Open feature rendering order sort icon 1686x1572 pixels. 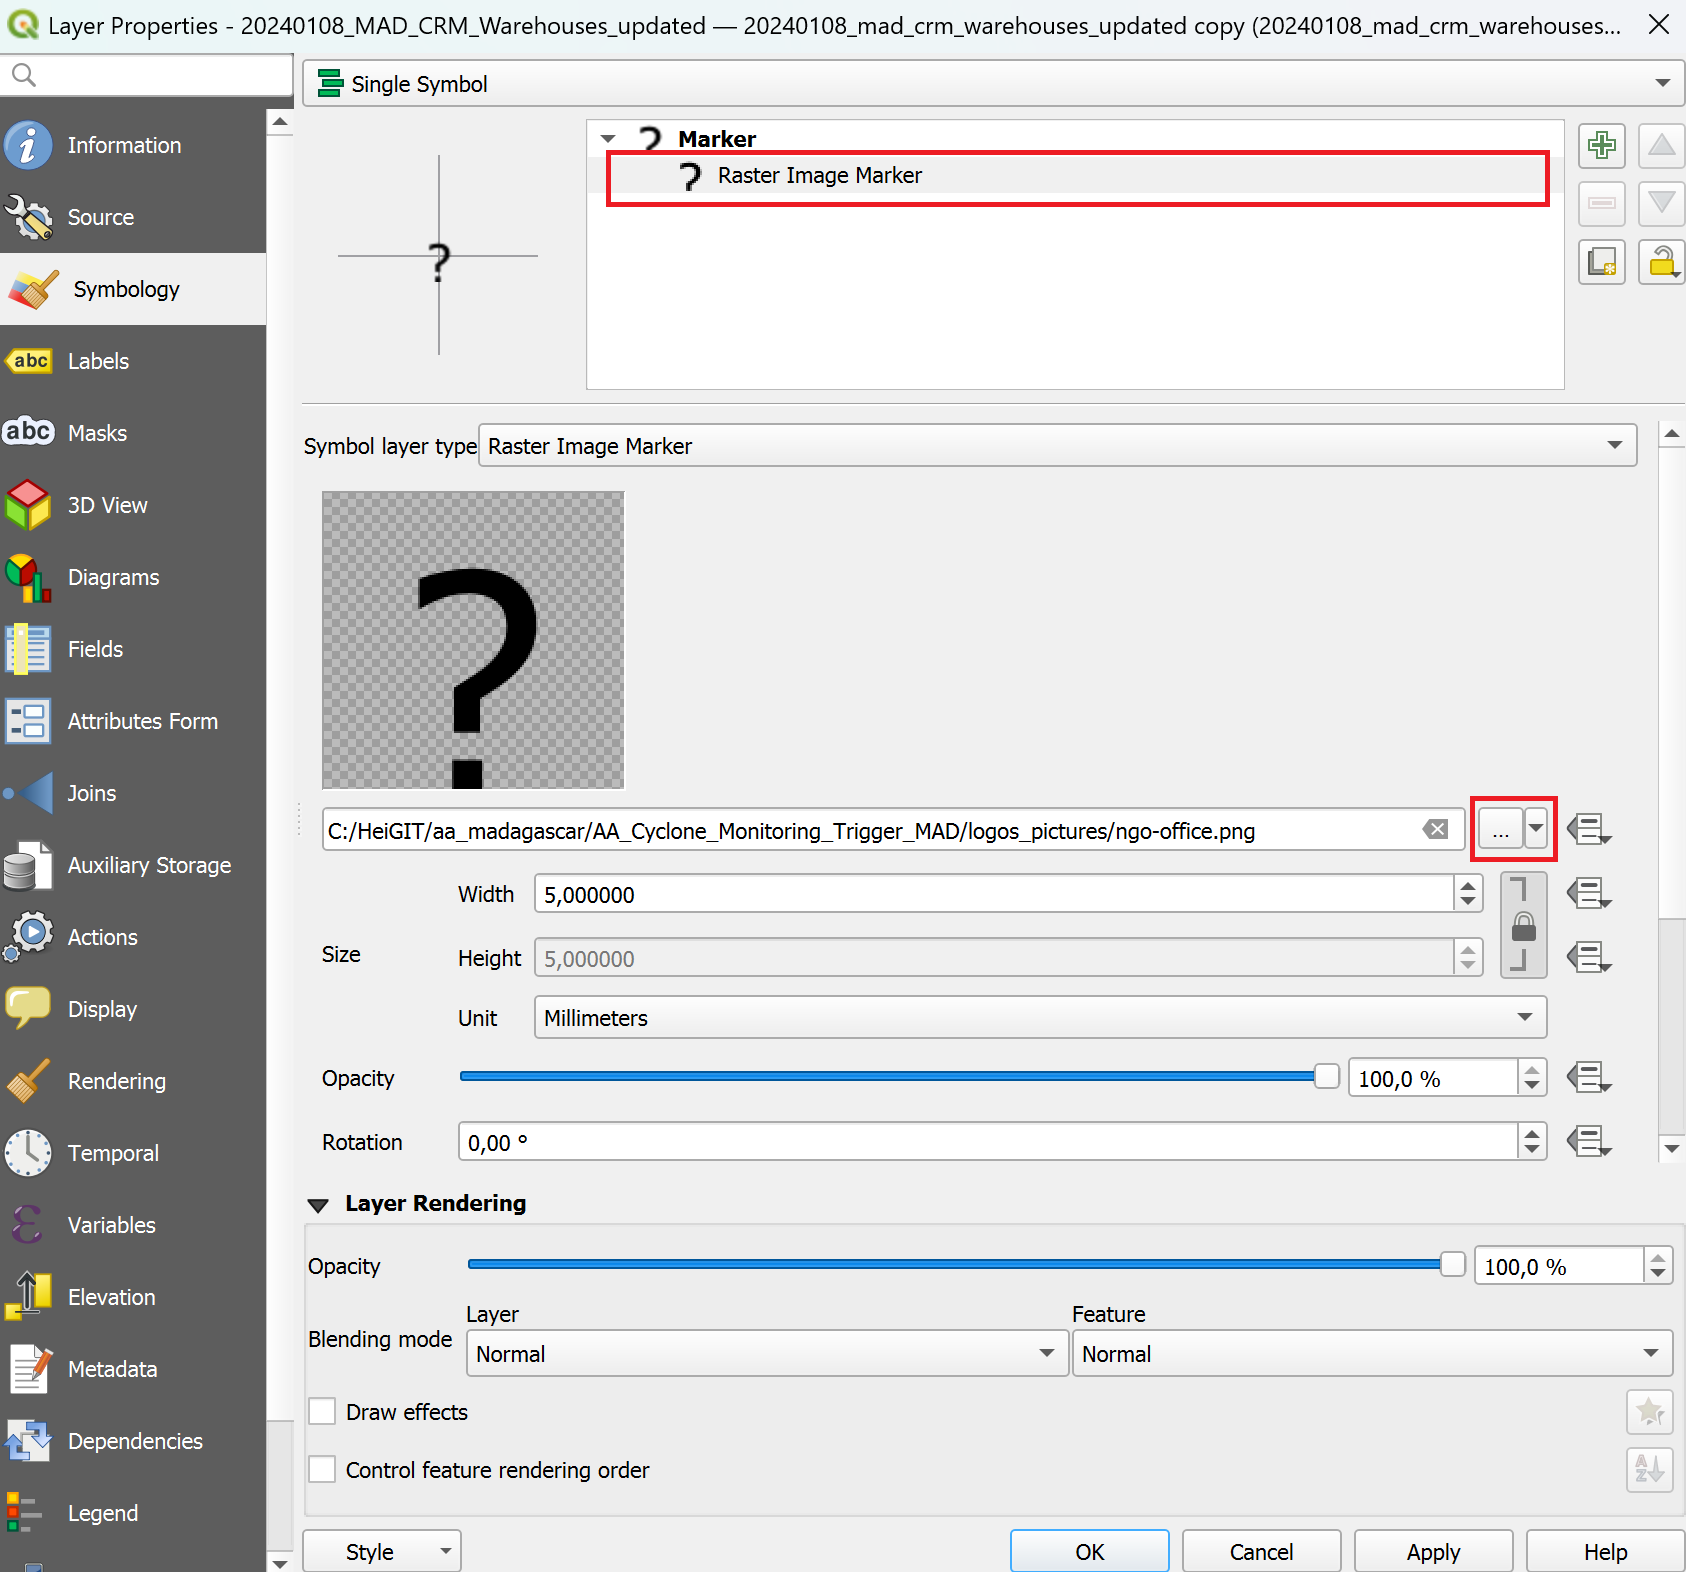pos(1649,1470)
